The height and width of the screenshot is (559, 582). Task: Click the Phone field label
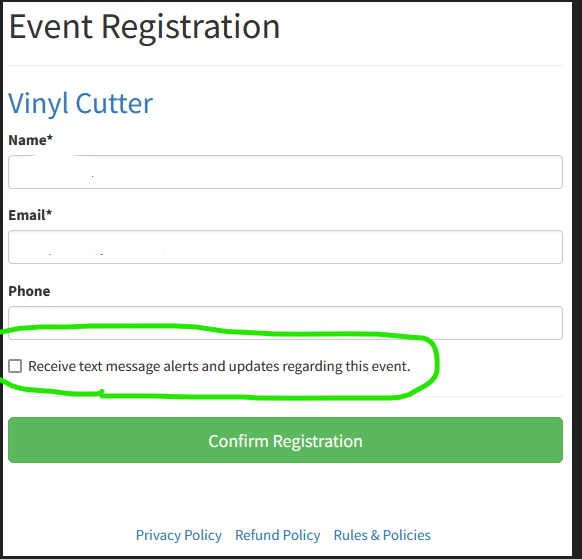(29, 291)
